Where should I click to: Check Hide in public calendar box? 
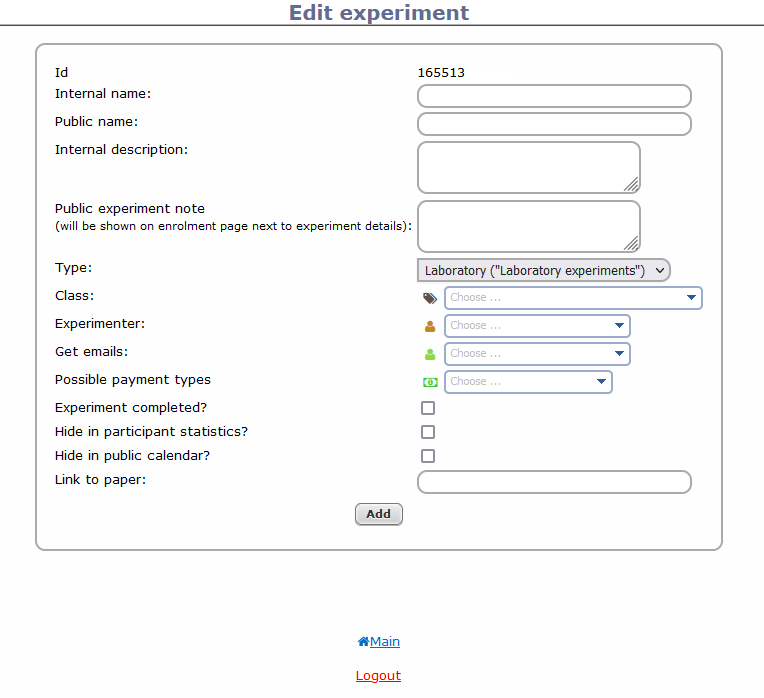pyautogui.click(x=428, y=456)
